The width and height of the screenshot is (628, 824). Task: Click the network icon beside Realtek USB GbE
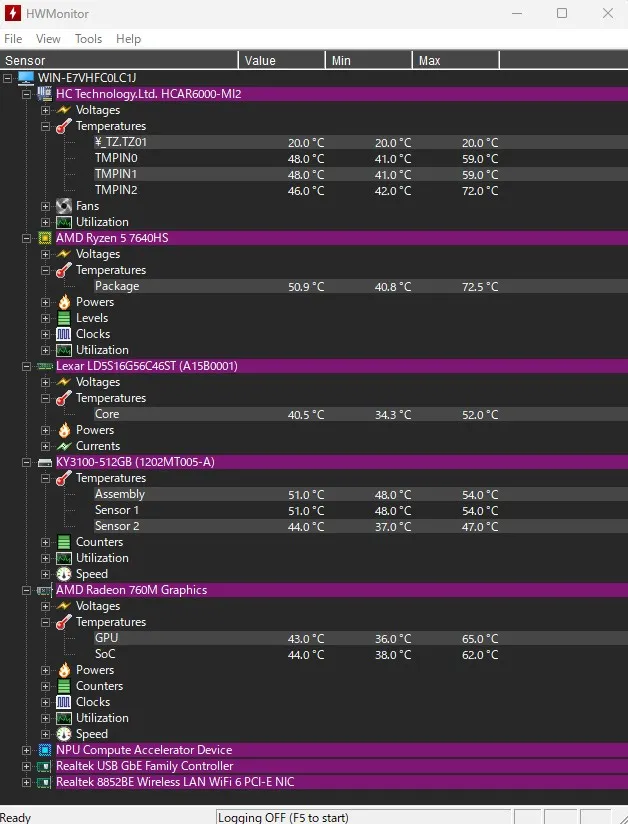pos(45,766)
